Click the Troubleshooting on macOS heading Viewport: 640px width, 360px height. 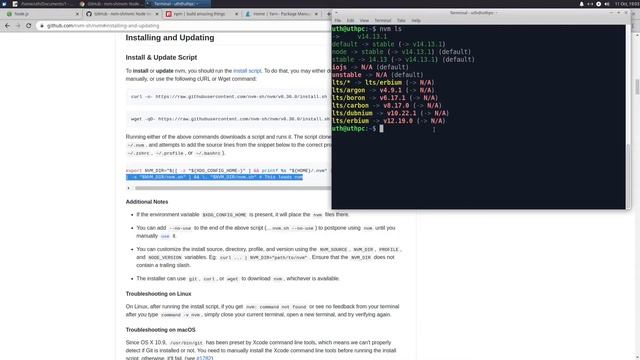pyautogui.click(x=160, y=330)
